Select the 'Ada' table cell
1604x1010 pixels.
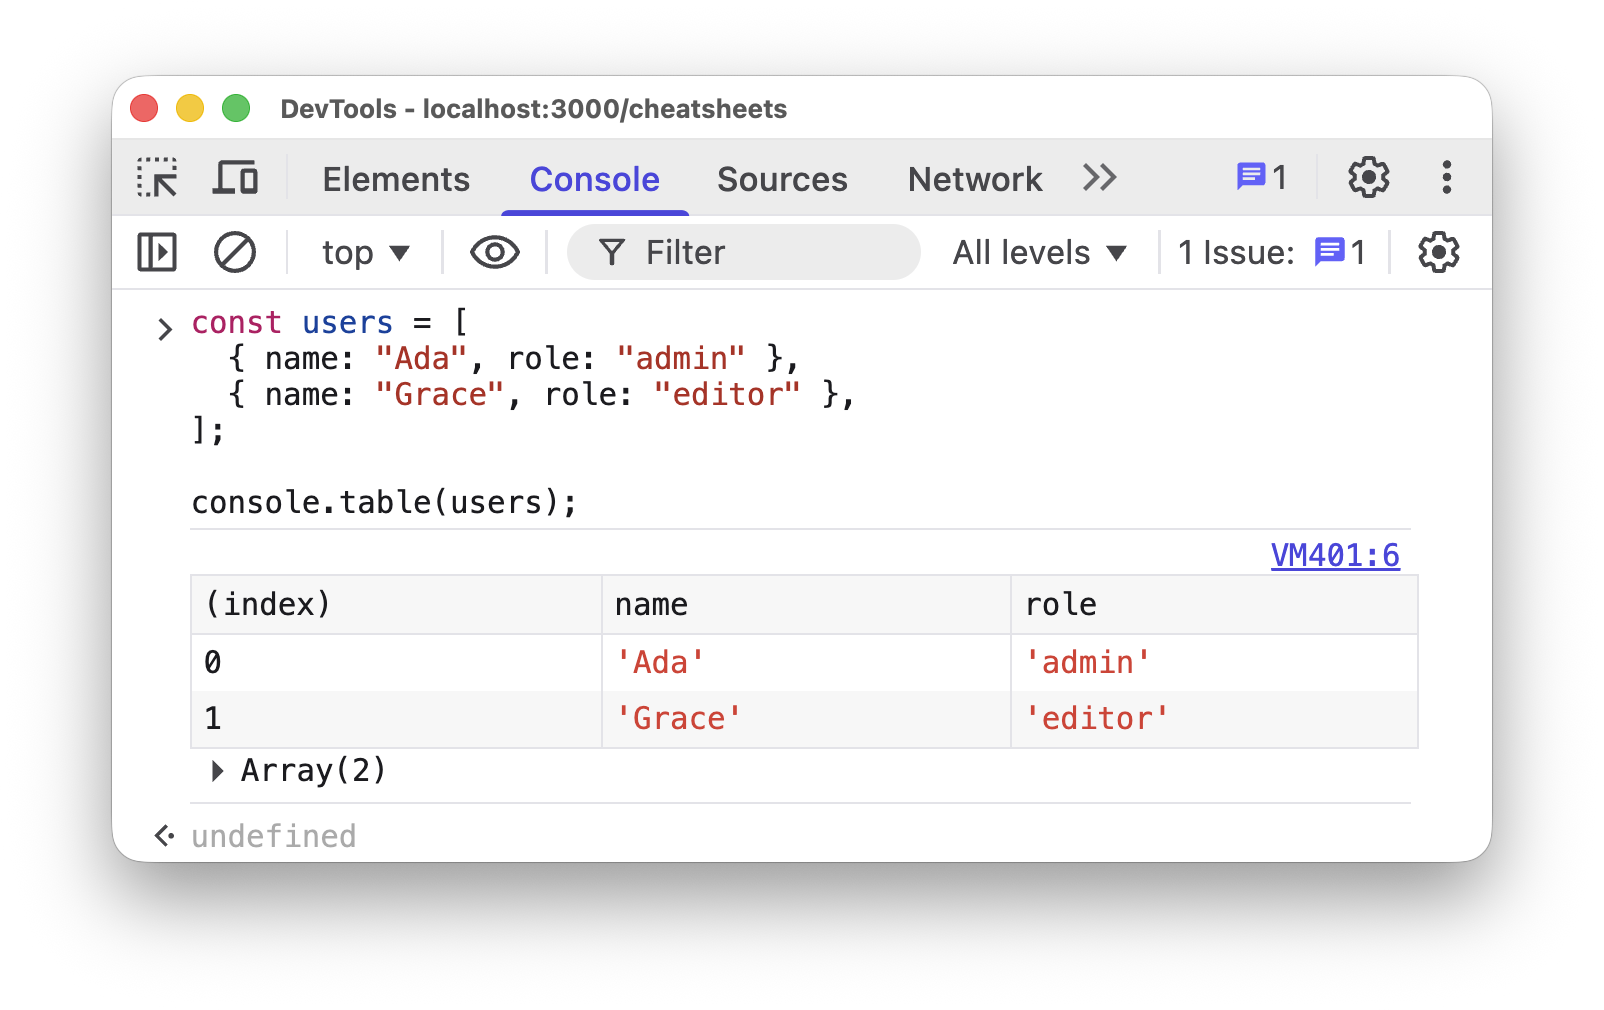[x=807, y=662]
